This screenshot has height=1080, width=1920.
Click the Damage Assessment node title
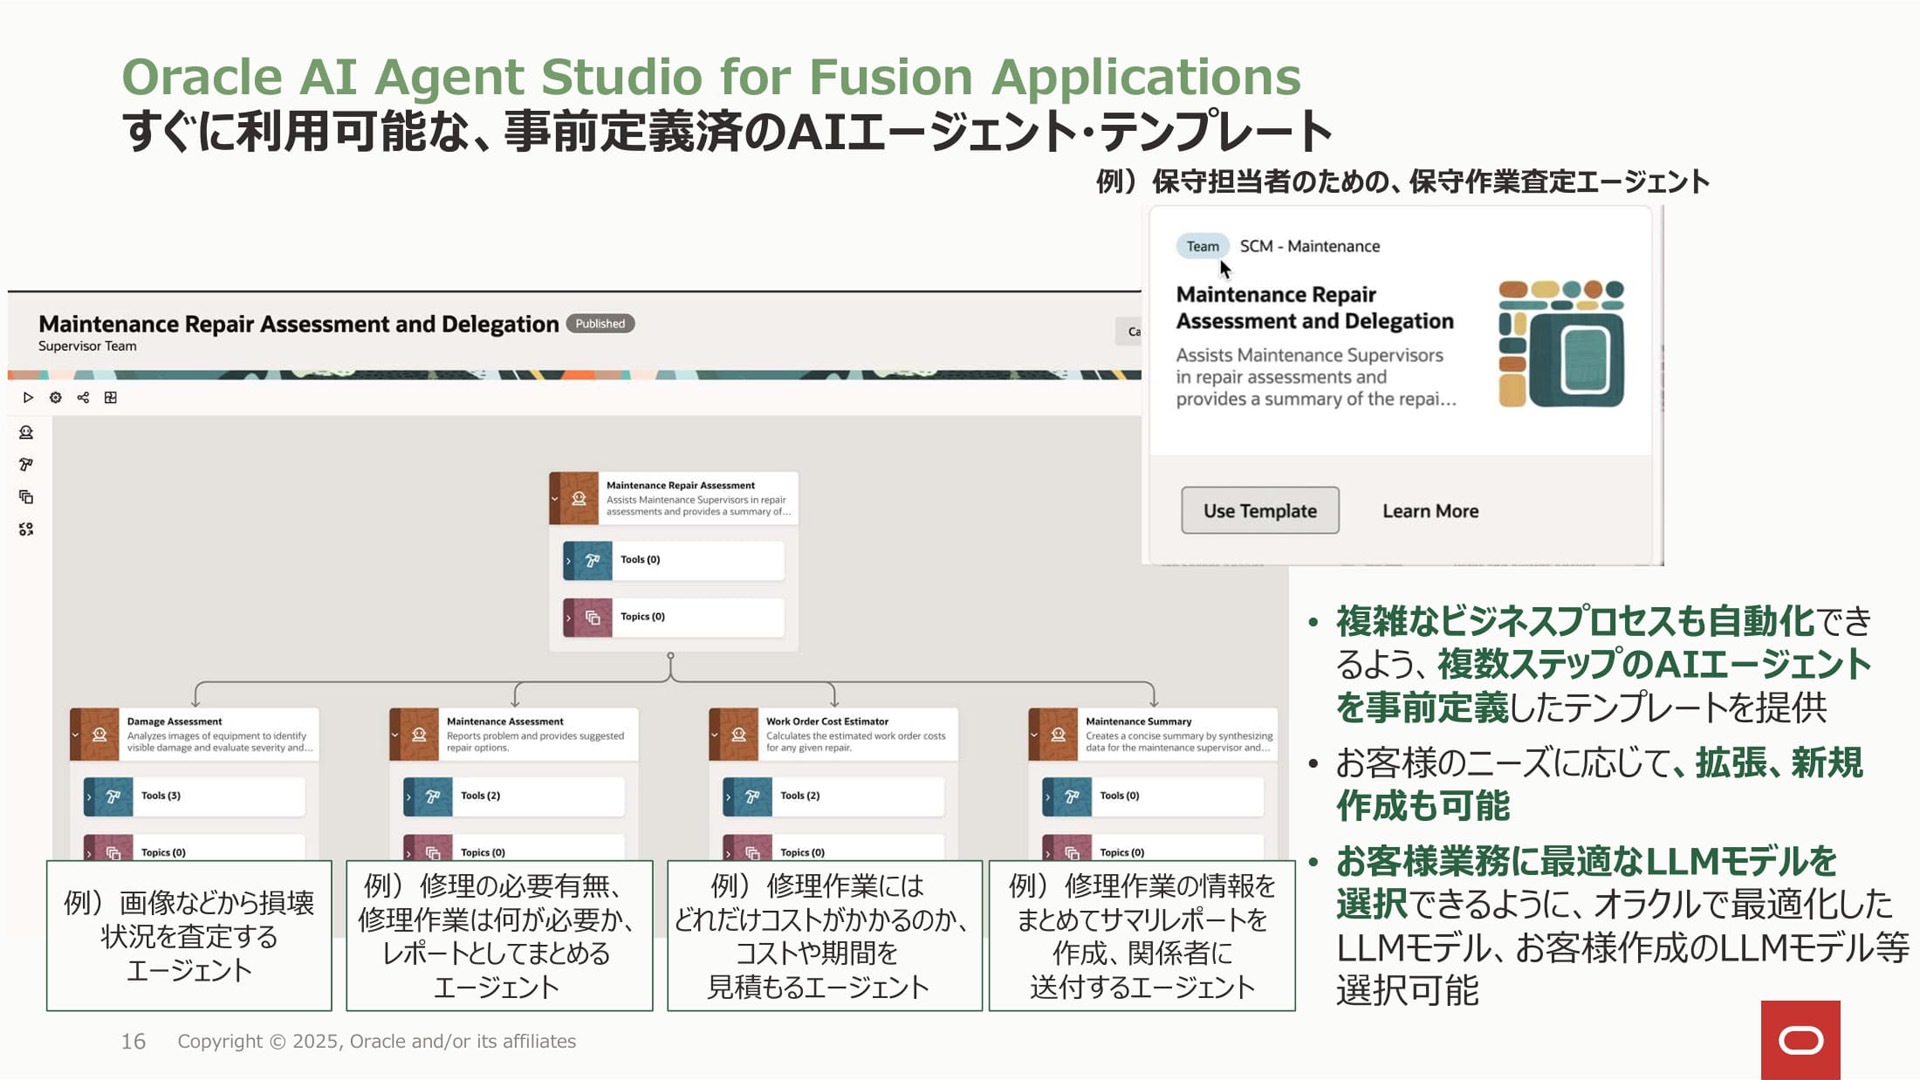point(174,721)
